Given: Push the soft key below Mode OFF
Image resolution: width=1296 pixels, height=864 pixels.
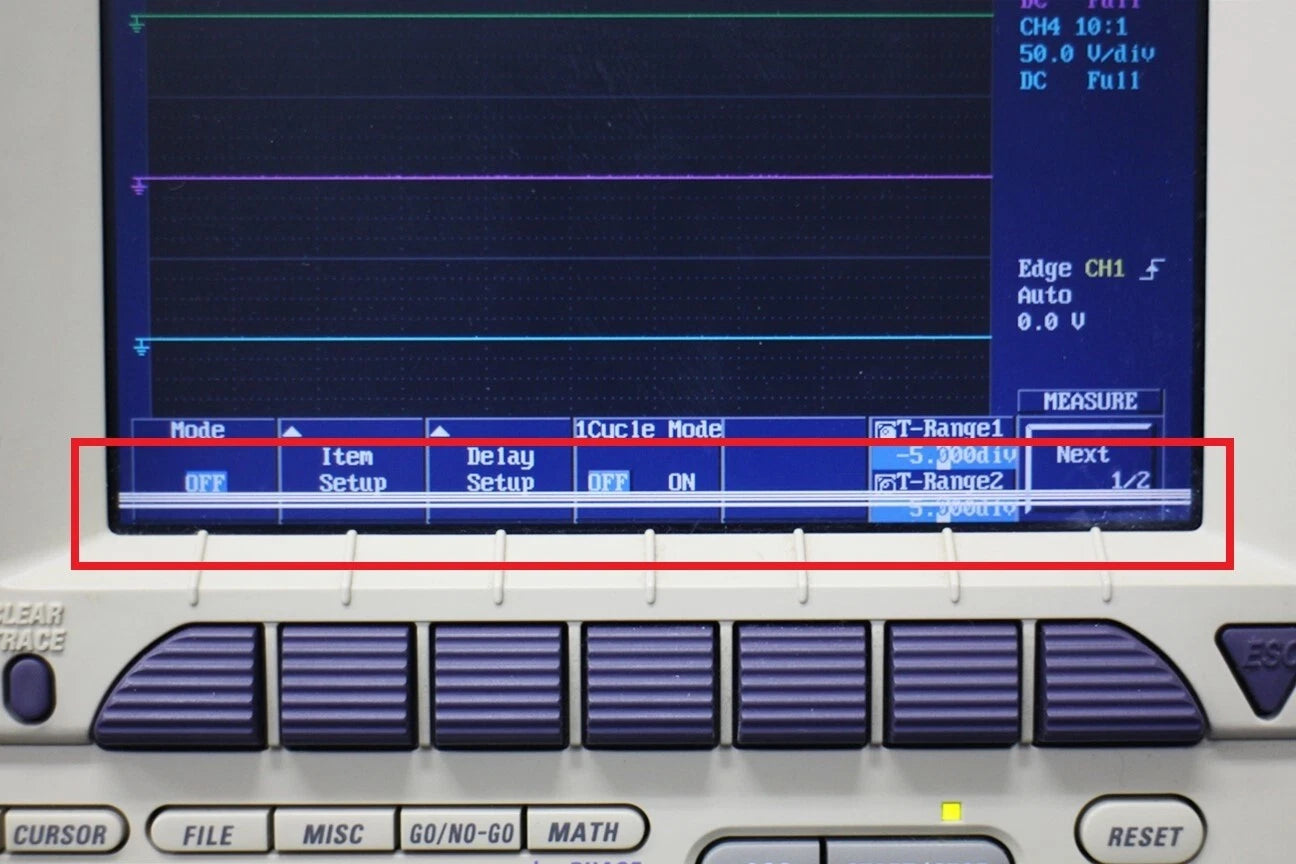Looking at the screenshot, I should 182,686.
